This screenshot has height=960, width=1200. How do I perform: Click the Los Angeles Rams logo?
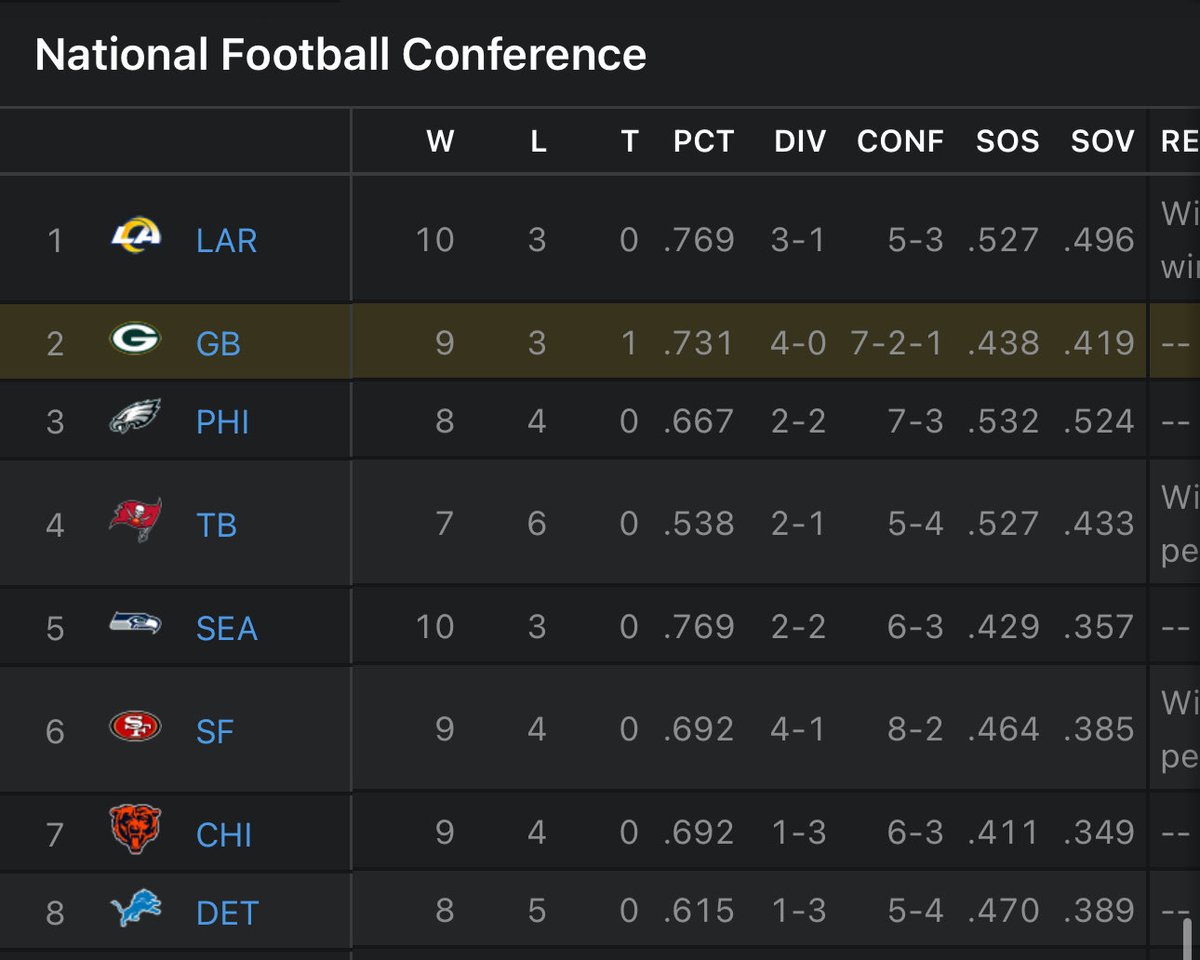point(135,238)
